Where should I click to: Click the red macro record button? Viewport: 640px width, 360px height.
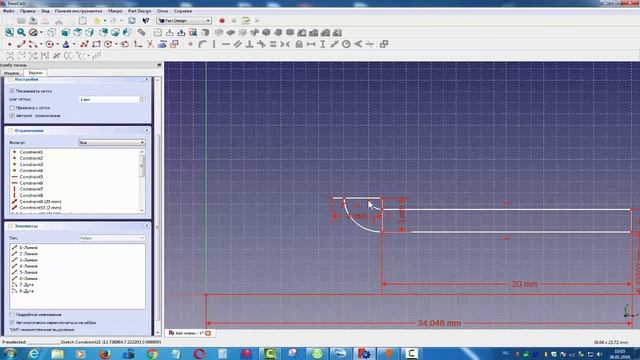coord(222,20)
